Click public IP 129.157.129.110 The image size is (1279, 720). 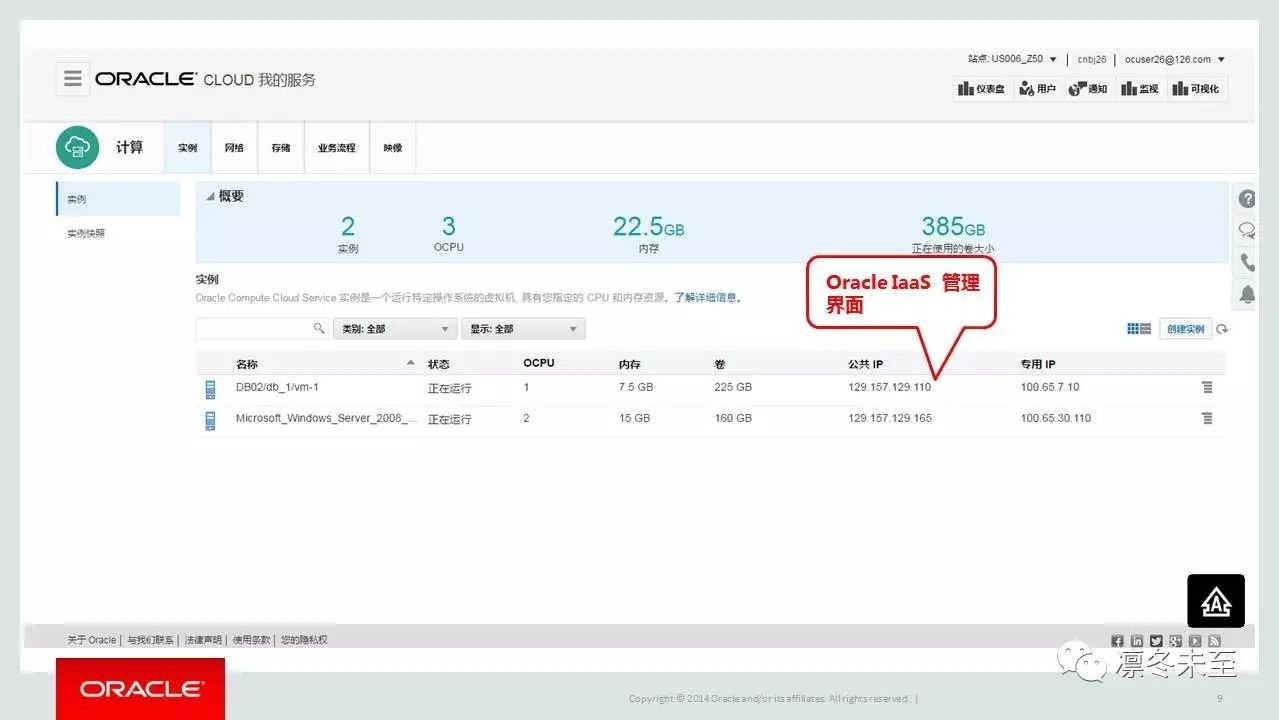[x=889, y=387]
